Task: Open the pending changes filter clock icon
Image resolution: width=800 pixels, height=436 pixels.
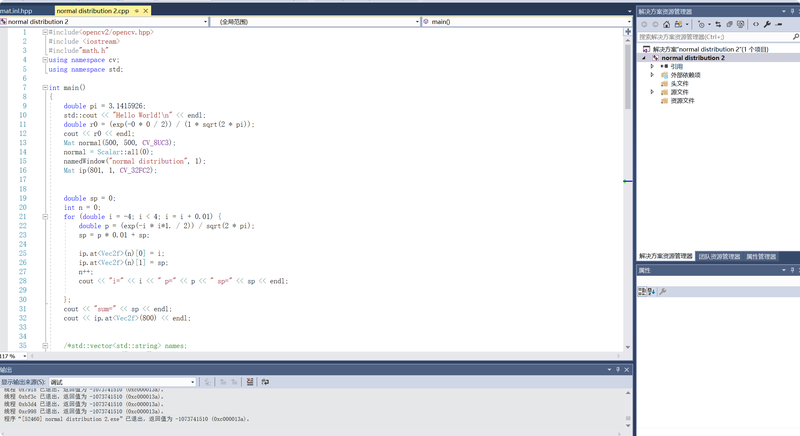Action: coord(702,24)
